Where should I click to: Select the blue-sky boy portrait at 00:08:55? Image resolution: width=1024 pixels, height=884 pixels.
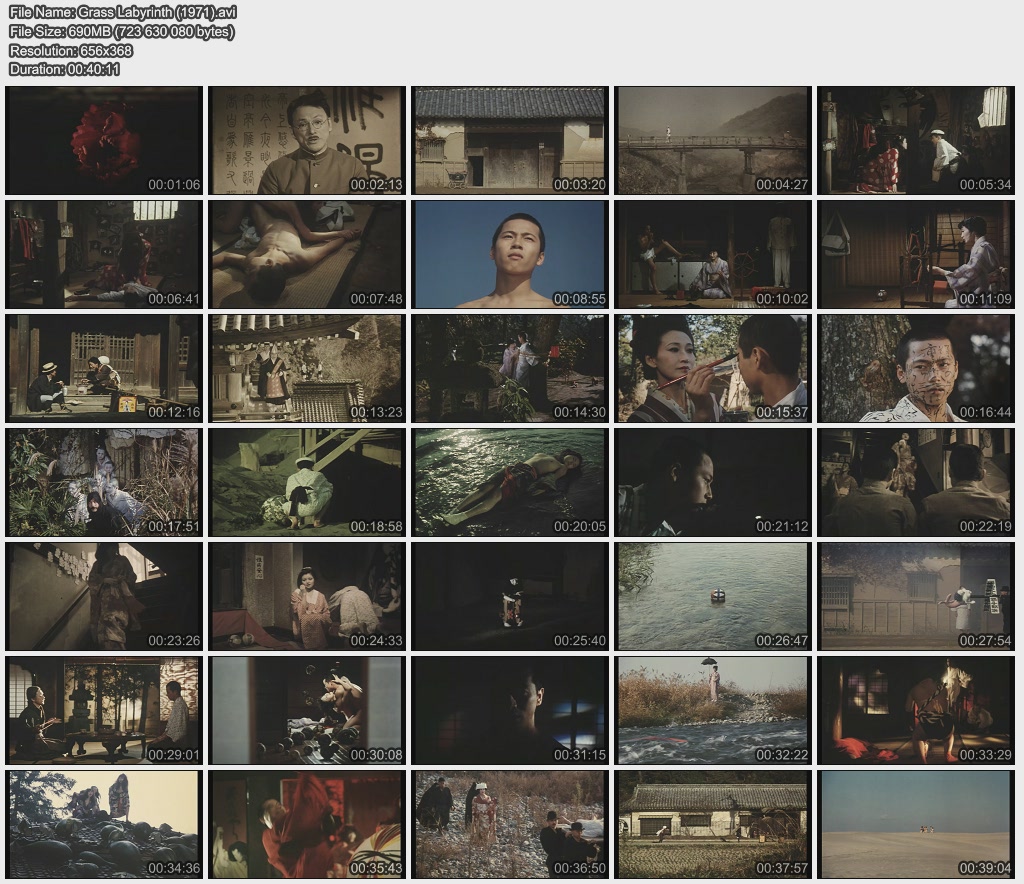pos(510,254)
